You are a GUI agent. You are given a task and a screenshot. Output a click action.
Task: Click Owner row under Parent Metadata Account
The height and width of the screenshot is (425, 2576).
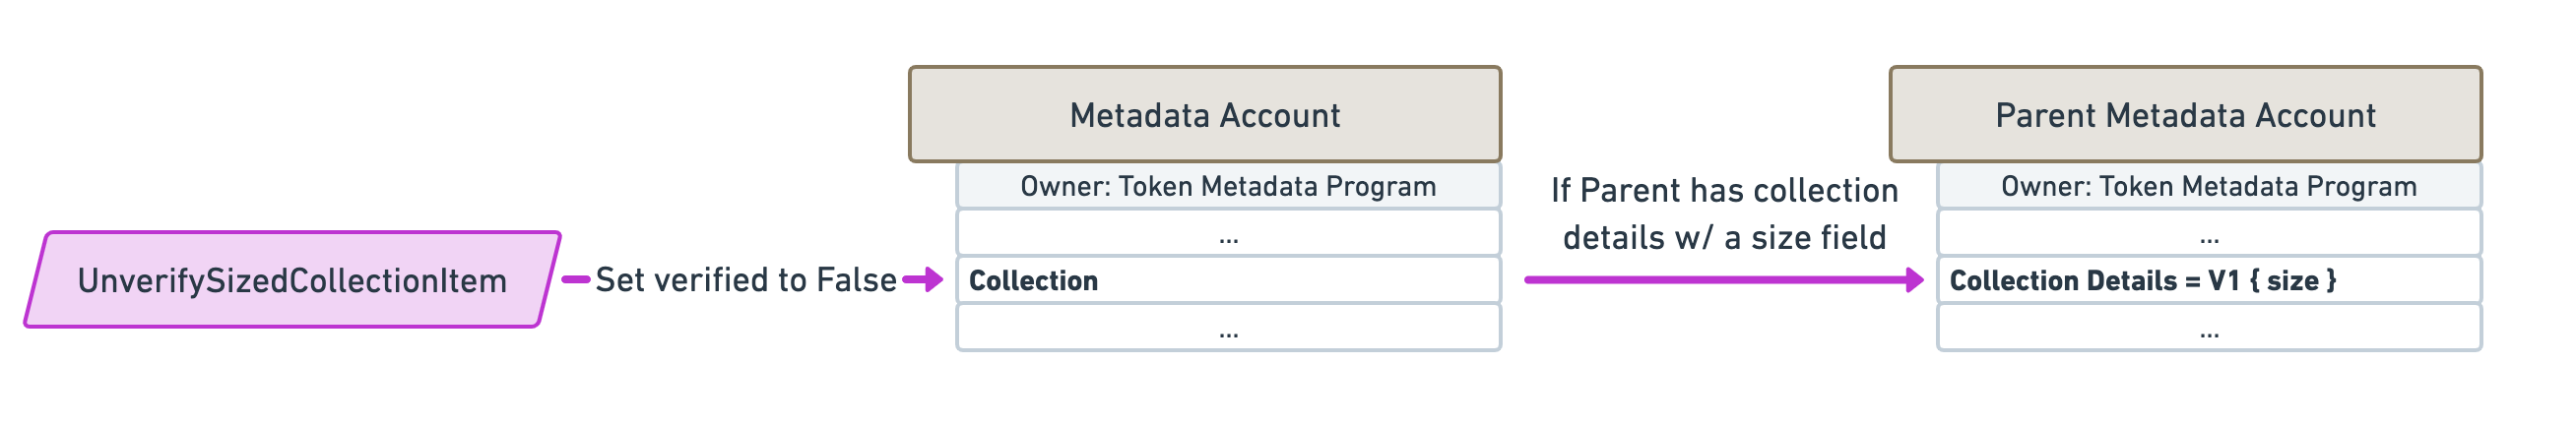(x=2209, y=186)
